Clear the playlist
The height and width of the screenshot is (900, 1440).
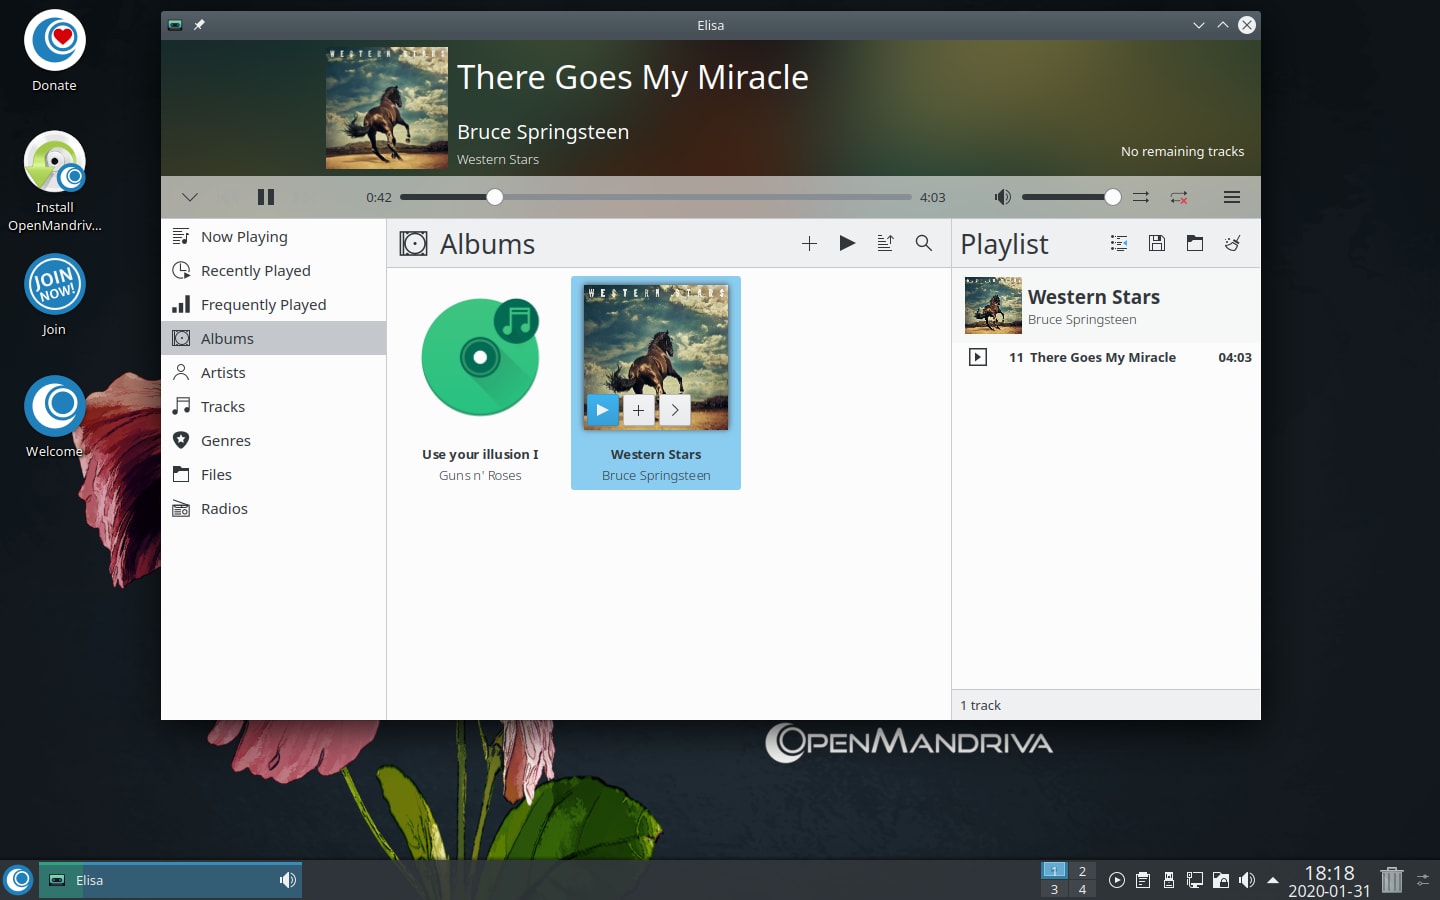[x=1233, y=243]
